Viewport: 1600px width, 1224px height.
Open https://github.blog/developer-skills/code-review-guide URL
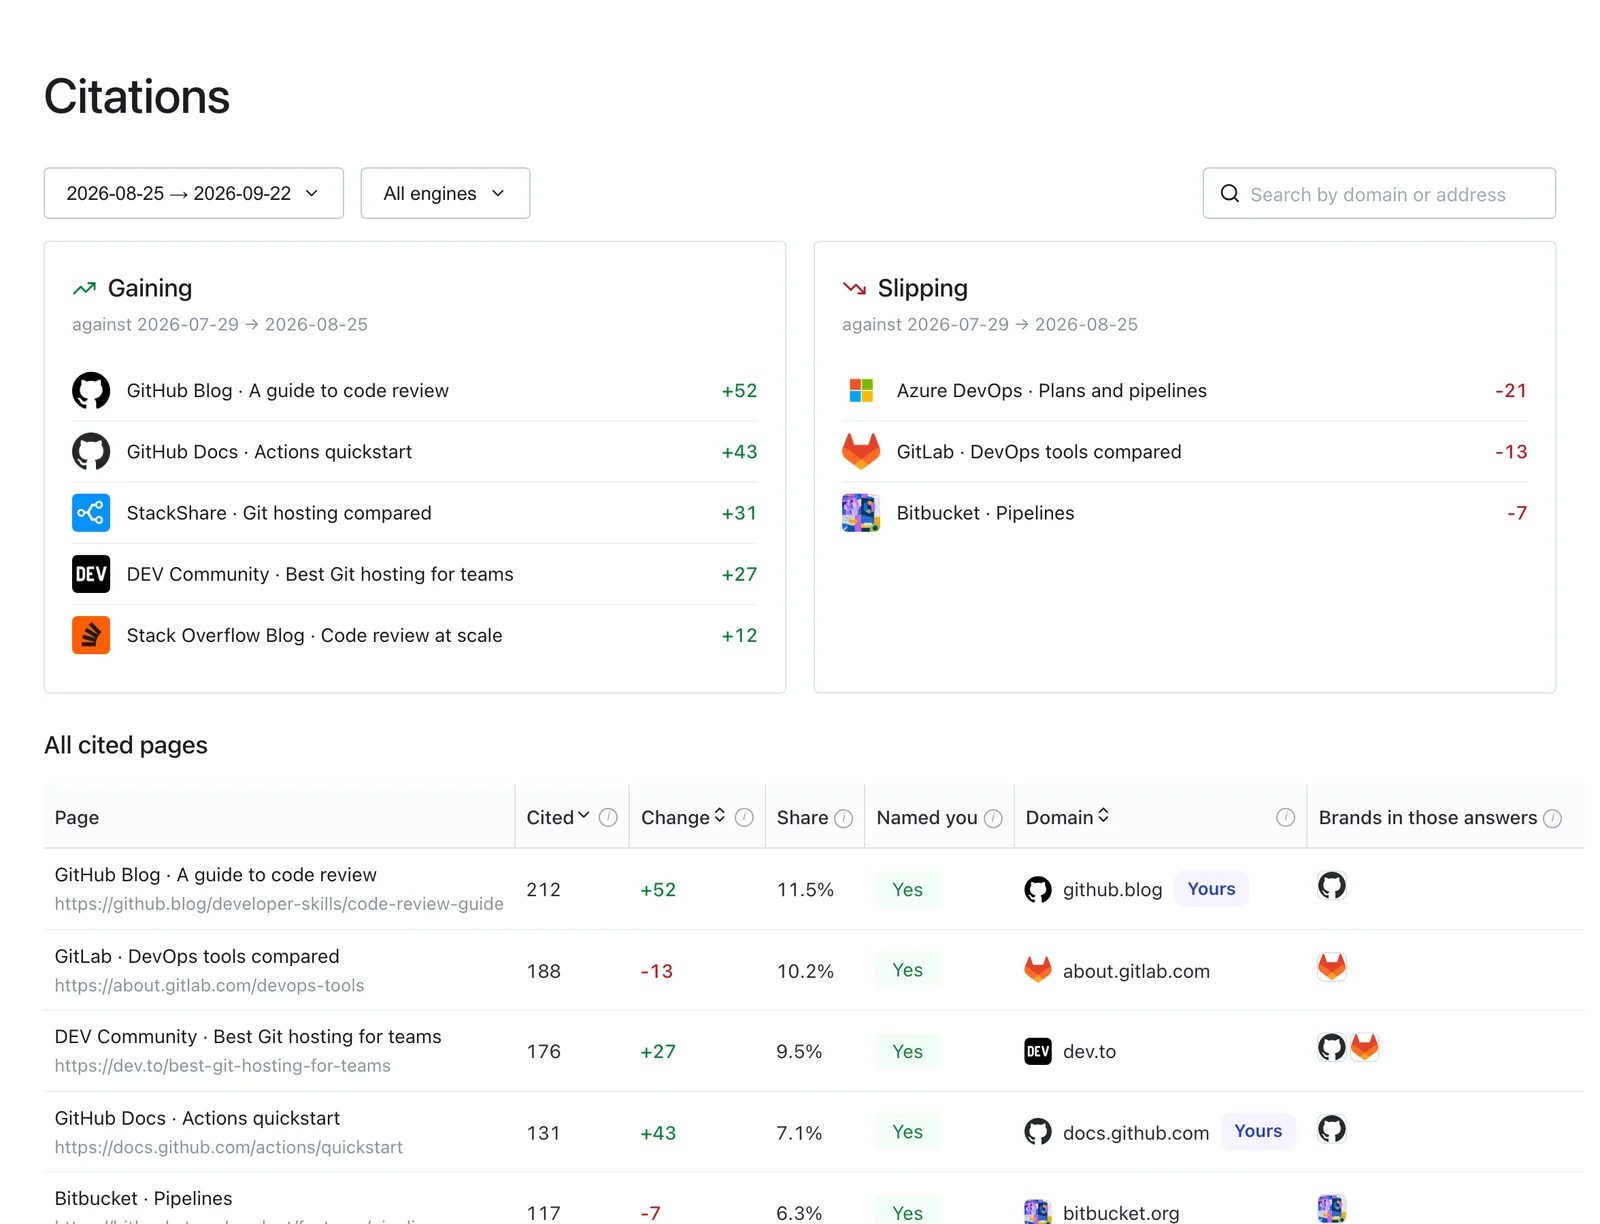tap(279, 904)
